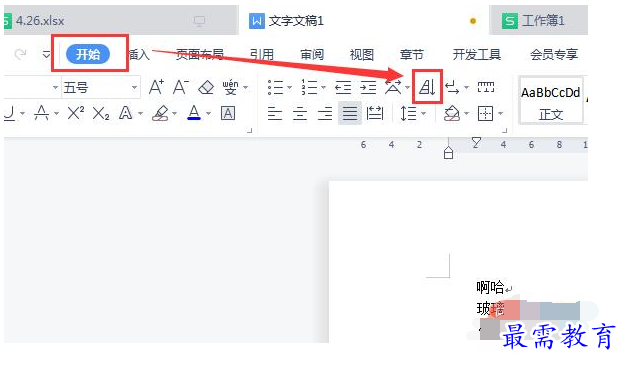Click the text effects outlined A icon
Viewport: 624px width, 368px height.
tap(126, 113)
